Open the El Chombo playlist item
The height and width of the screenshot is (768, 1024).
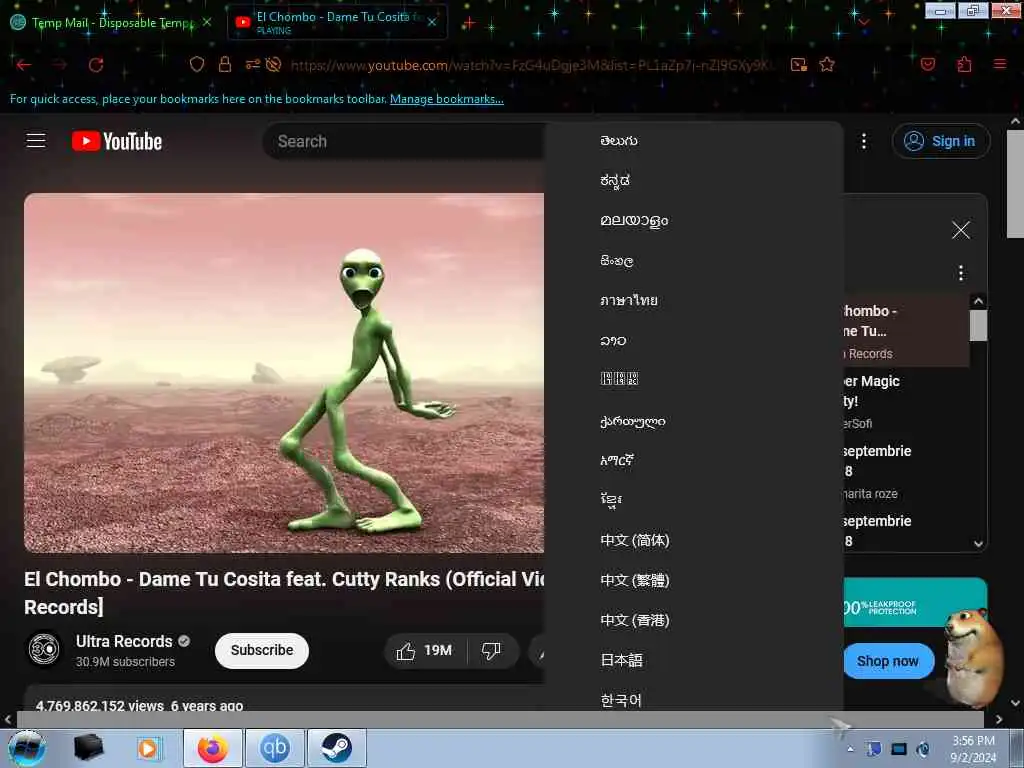[x=906, y=330]
